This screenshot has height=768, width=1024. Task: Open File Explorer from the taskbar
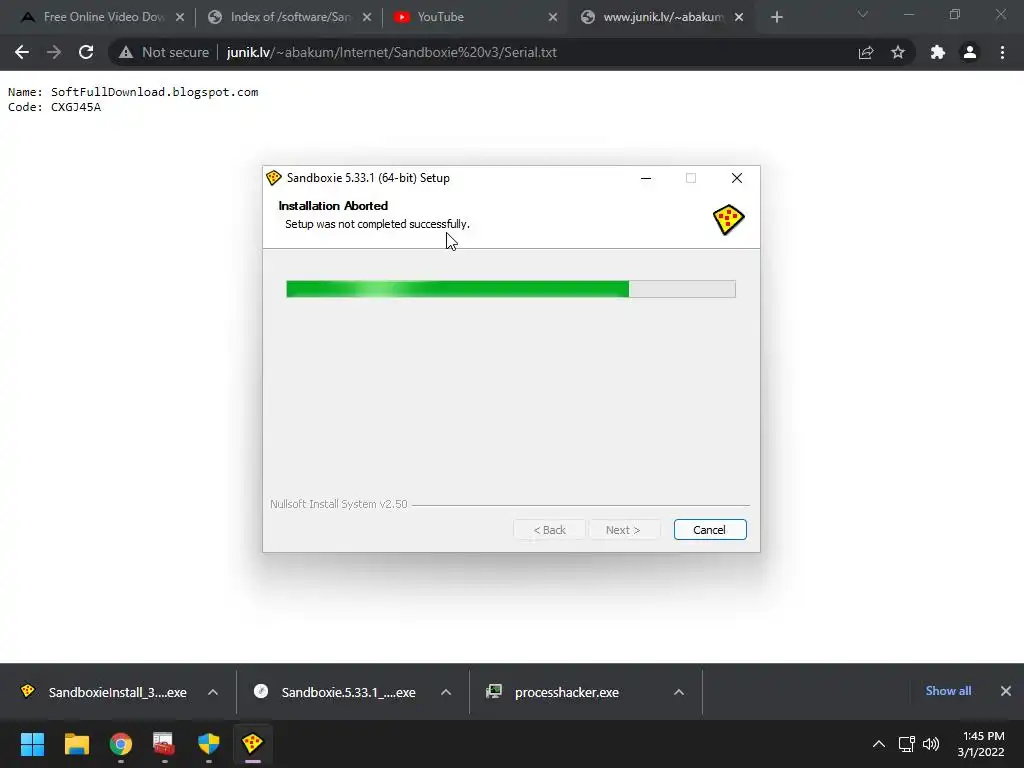[x=76, y=744]
